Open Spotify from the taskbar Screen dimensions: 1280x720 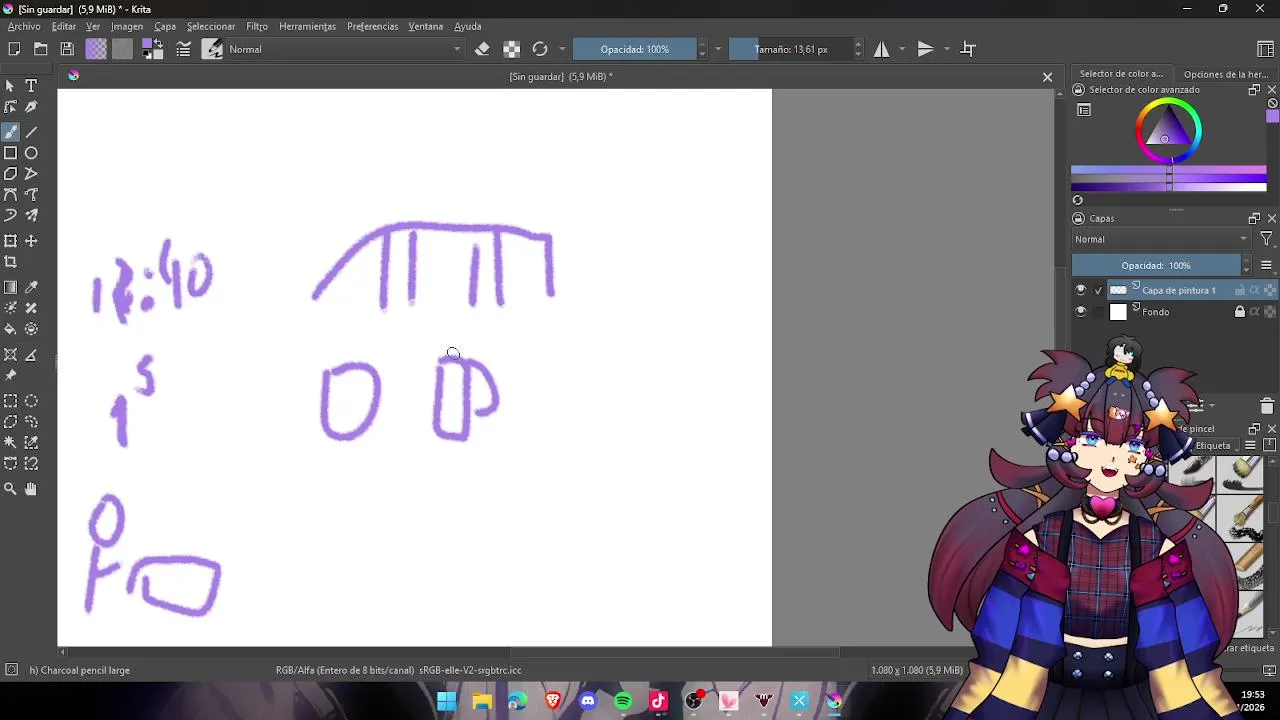[623, 701]
